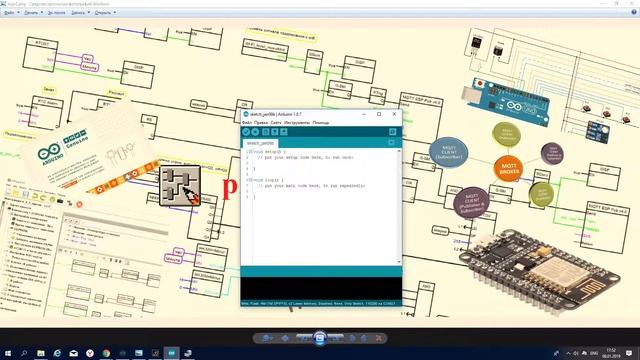Open a sketch using Arduino's Open icon
640x360 pixels.
click(x=275, y=131)
